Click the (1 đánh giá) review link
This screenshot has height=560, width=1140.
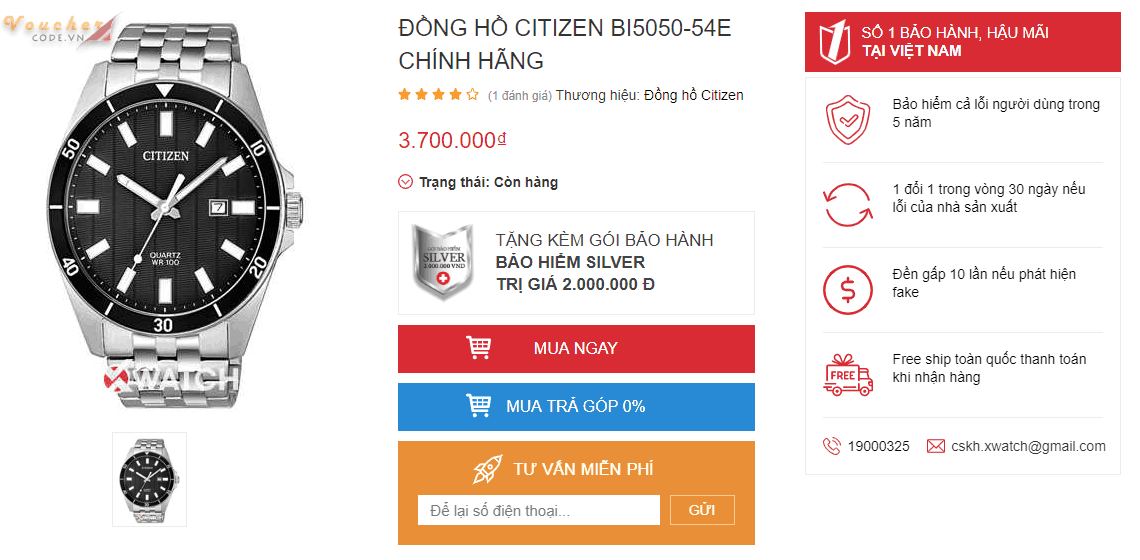pyautogui.click(x=519, y=96)
